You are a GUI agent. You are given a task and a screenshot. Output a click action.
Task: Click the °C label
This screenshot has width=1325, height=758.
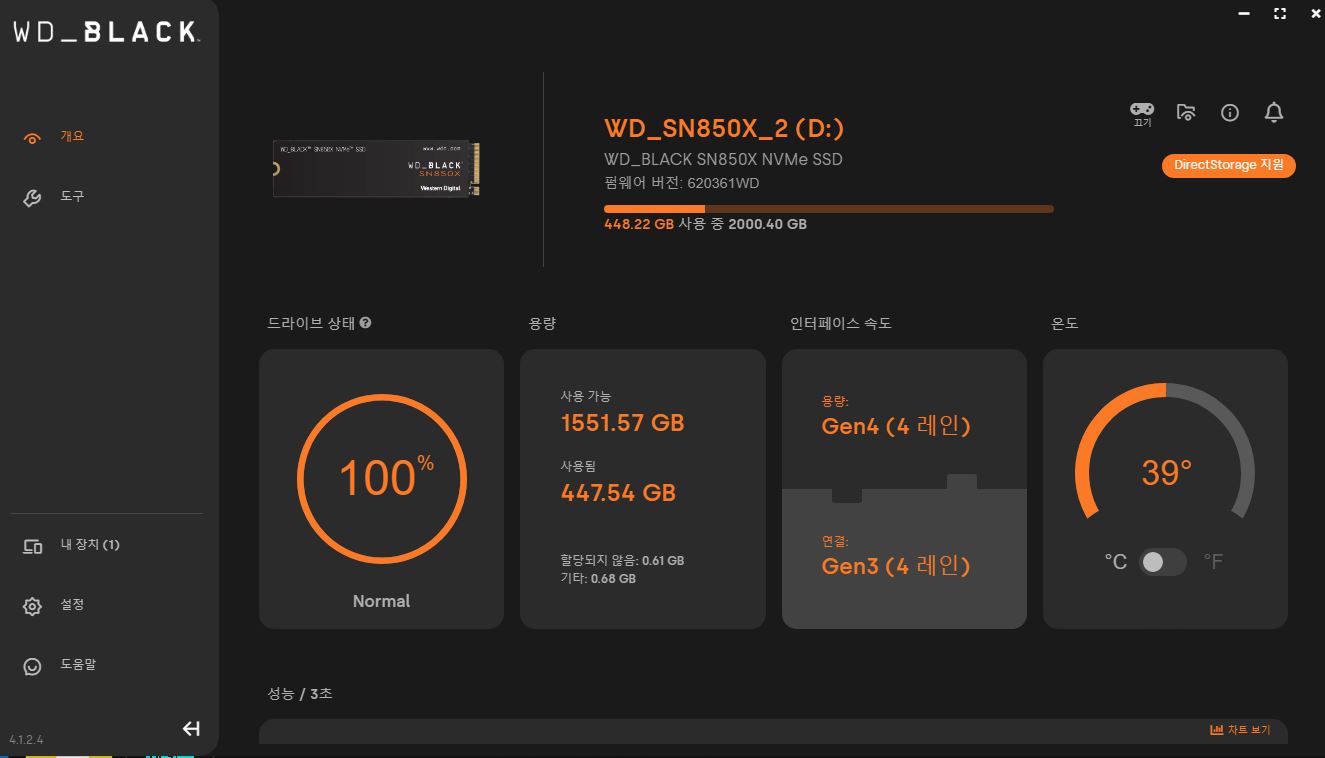pos(1116,562)
